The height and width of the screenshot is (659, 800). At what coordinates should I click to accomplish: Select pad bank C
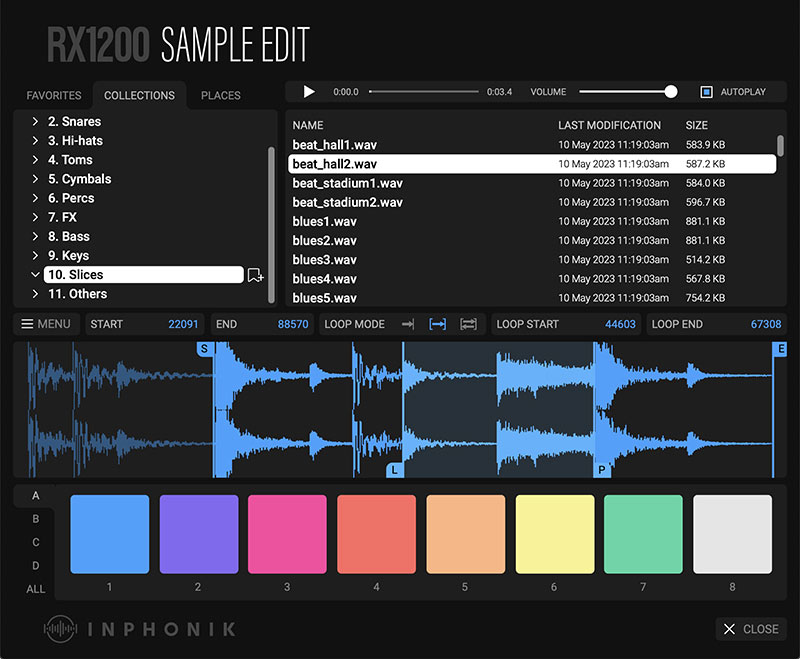(x=35, y=542)
